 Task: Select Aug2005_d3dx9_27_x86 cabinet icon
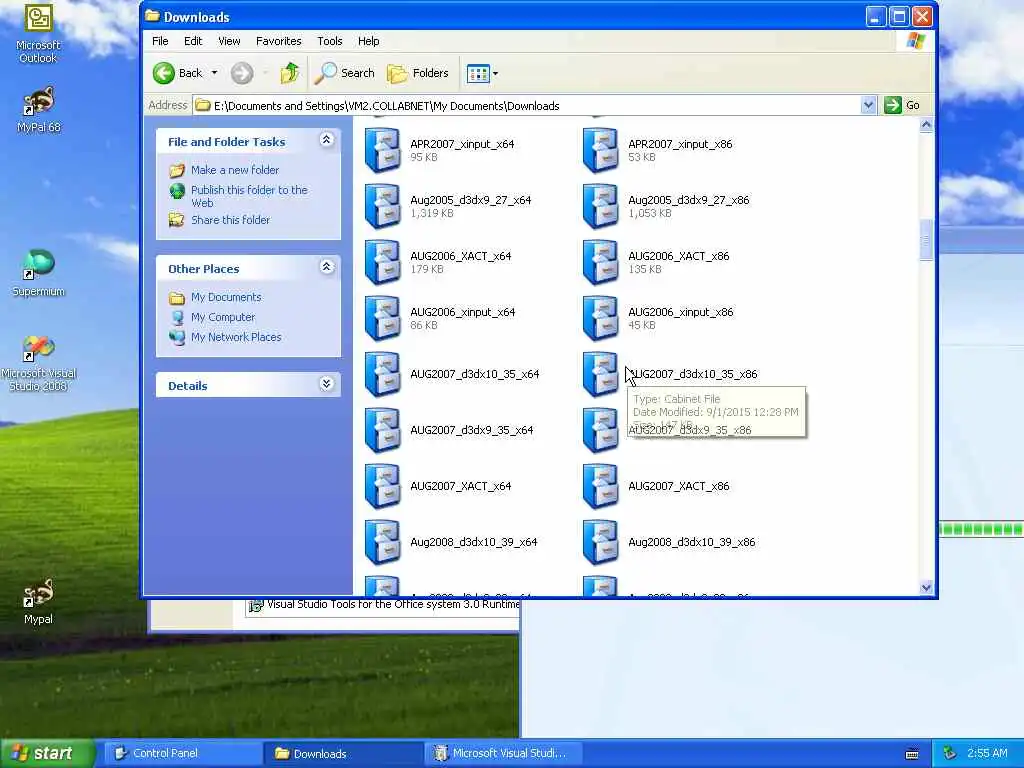coord(601,206)
